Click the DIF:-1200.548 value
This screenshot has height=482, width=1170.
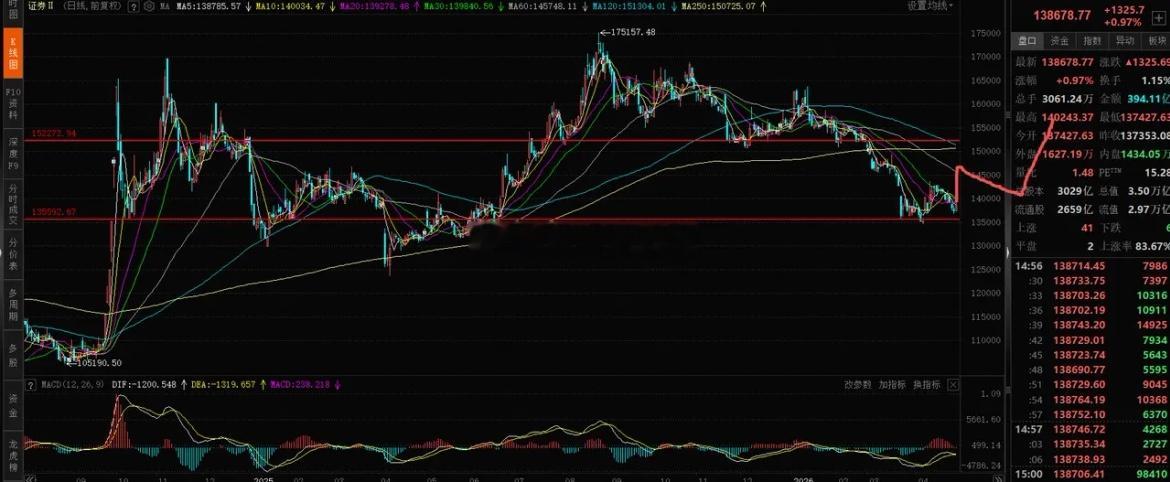point(144,385)
